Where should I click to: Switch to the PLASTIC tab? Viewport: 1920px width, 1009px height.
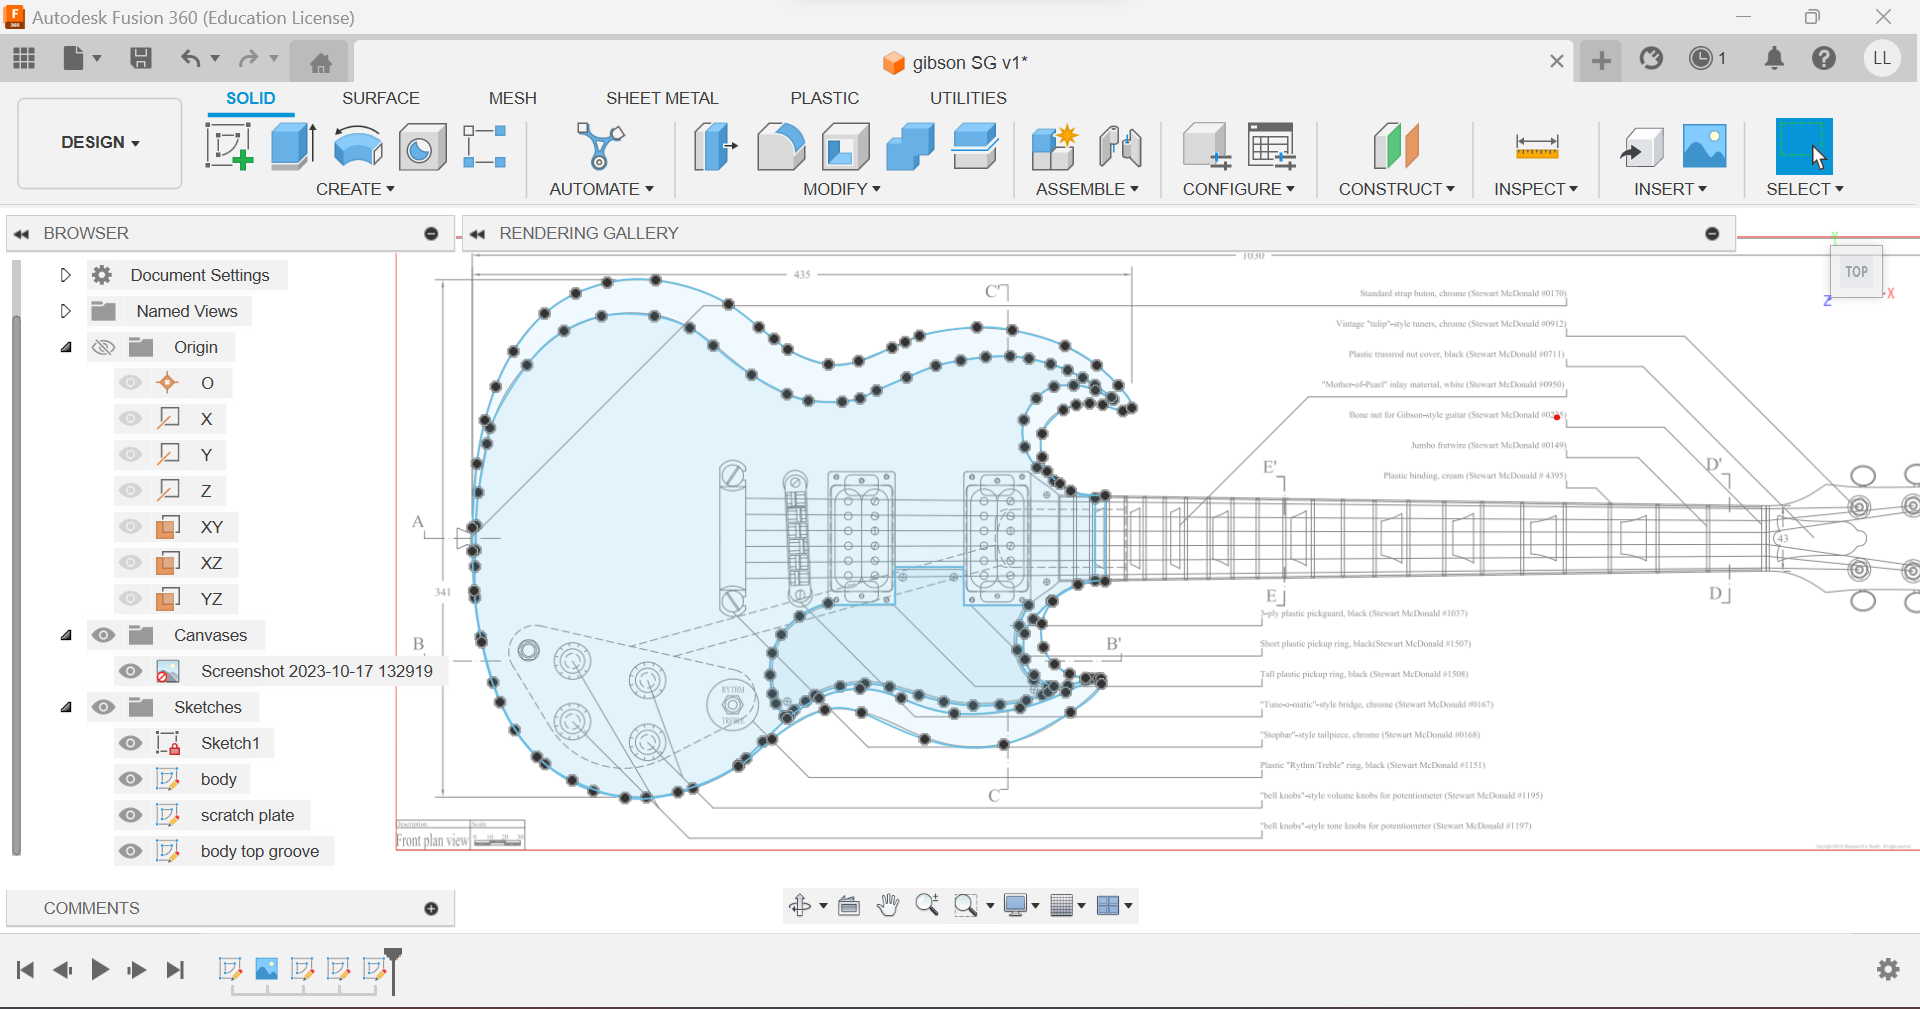coord(825,98)
